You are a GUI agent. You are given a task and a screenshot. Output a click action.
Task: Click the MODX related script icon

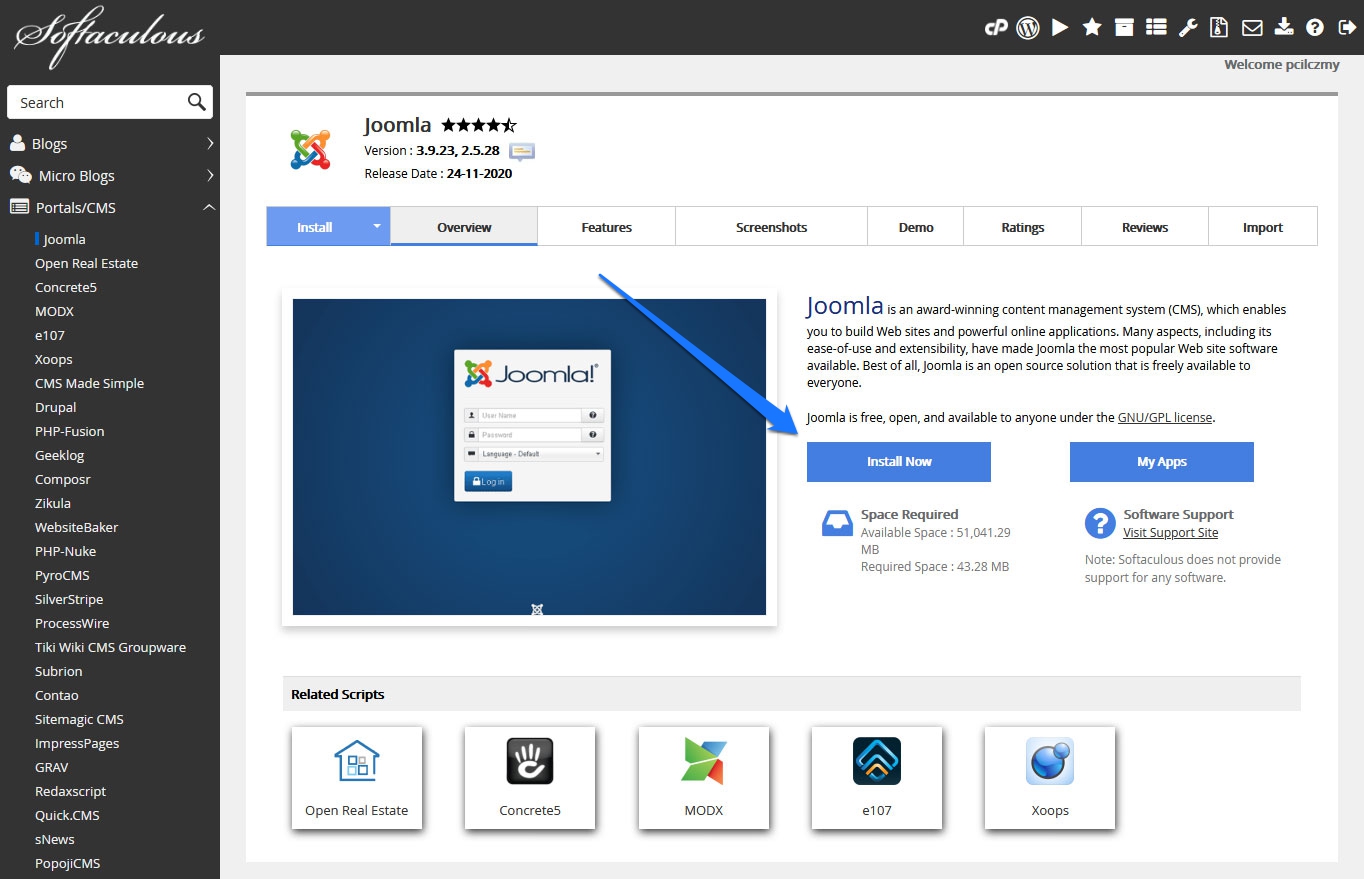(704, 761)
